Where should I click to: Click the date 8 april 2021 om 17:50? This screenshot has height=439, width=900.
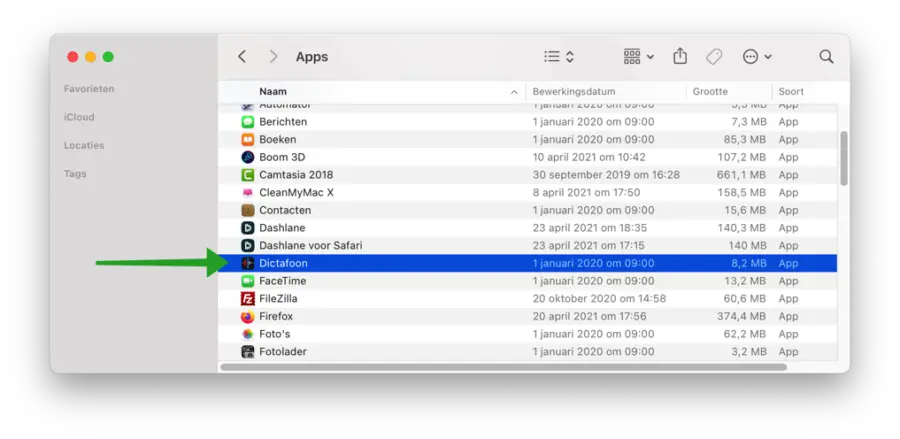coord(587,193)
